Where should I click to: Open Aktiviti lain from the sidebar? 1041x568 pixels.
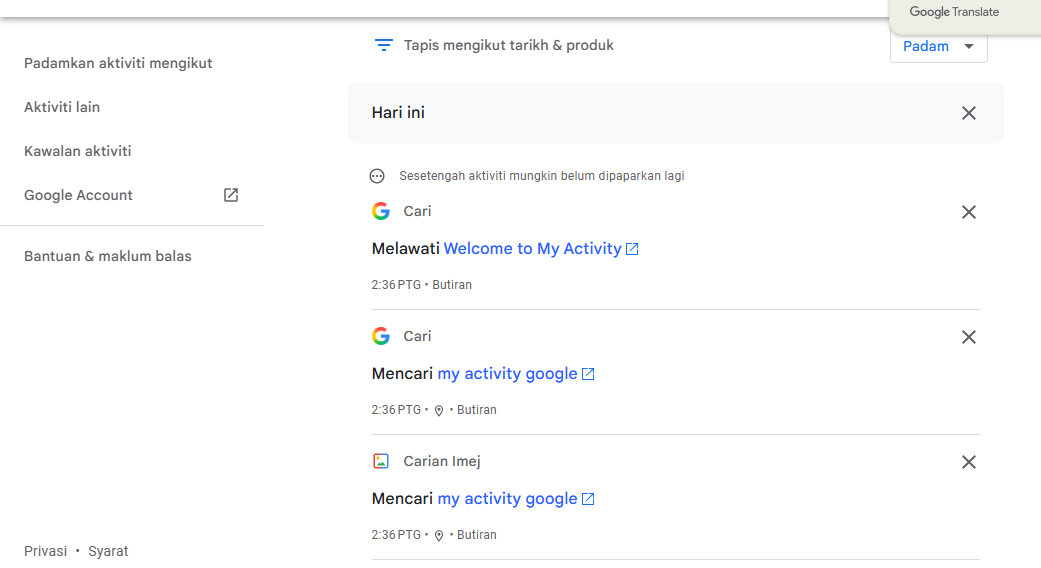coord(62,107)
